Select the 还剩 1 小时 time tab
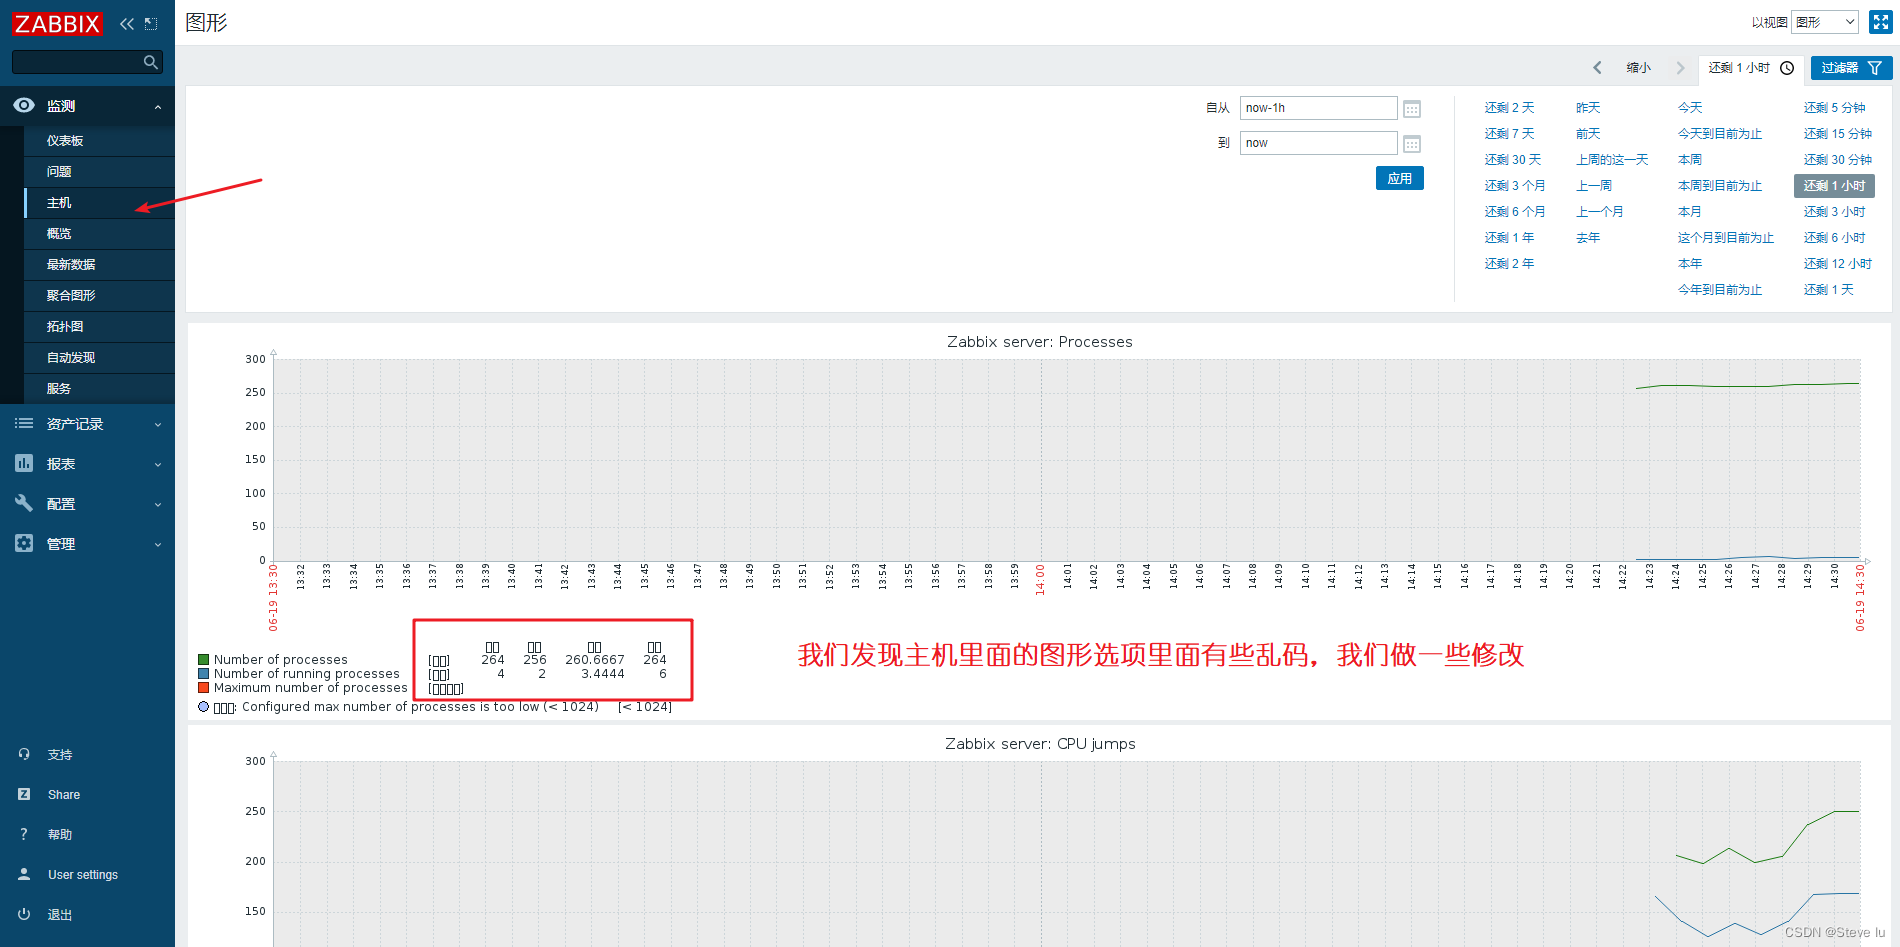The height and width of the screenshot is (947, 1900). [x=1751, y=68]
